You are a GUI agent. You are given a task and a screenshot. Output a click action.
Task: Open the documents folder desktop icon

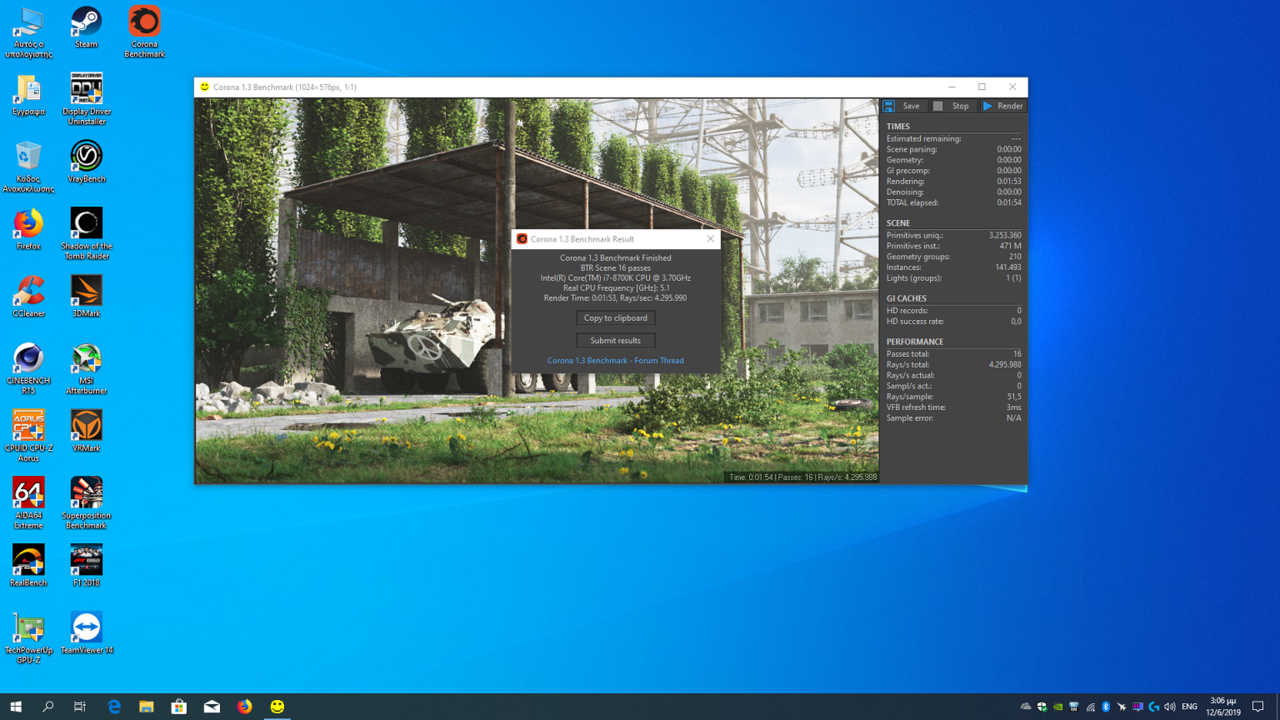(x=28, y=94)
